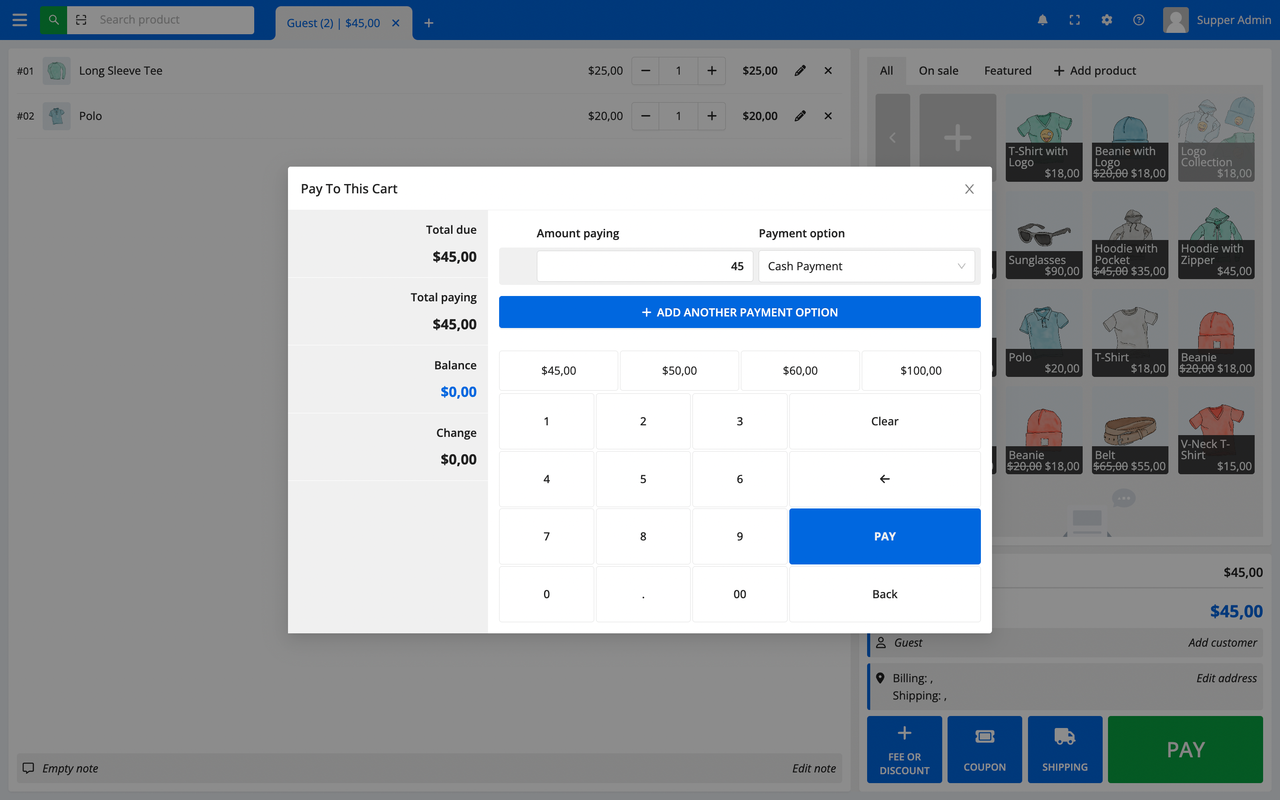Open the notifications bell
Image resolution: width=1280 pixels, height=800 pixels.
[1043, 20]
